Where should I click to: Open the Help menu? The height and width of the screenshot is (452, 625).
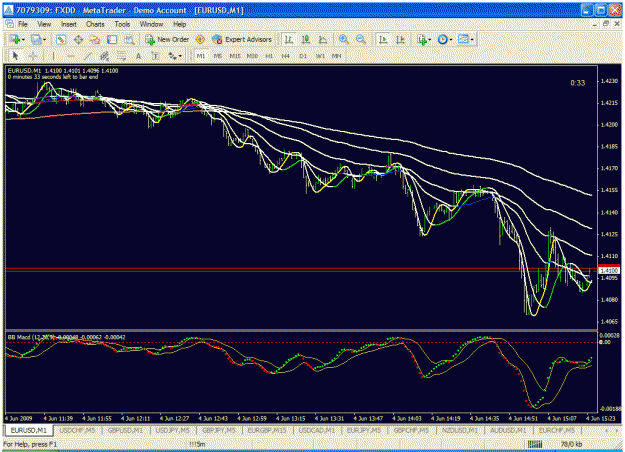point(179,24)
